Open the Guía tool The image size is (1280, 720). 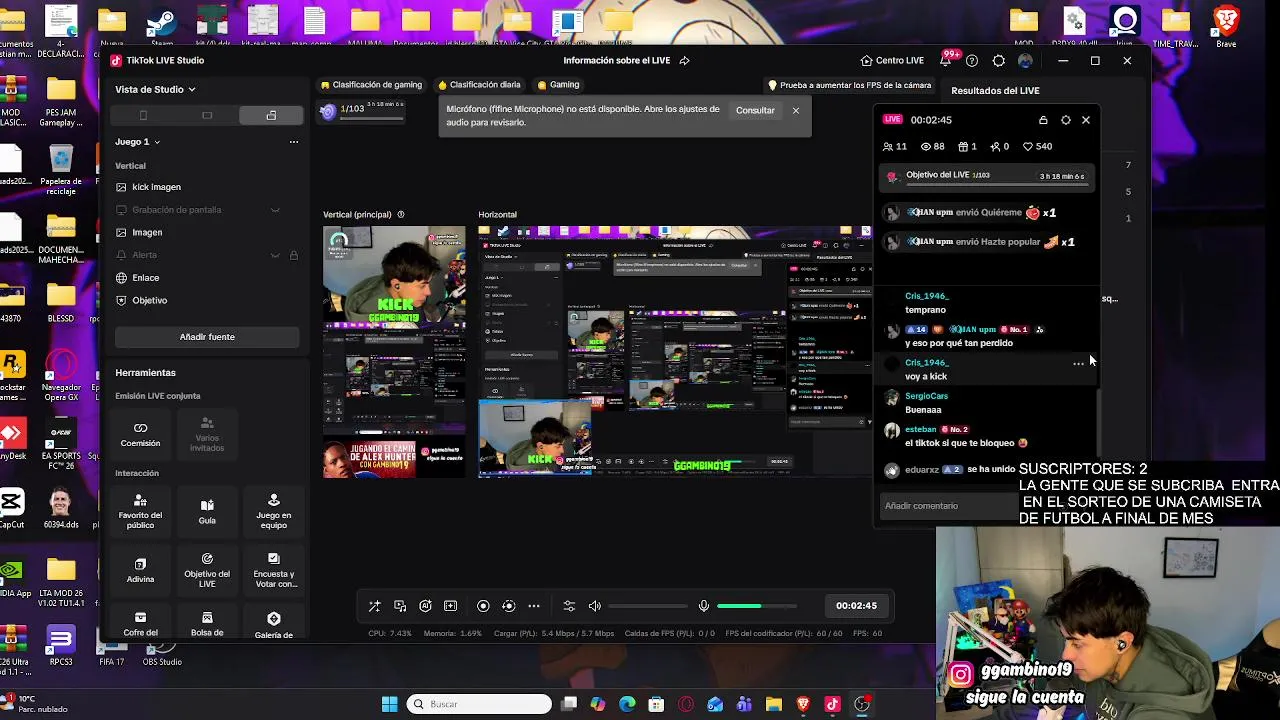(207, 510)
